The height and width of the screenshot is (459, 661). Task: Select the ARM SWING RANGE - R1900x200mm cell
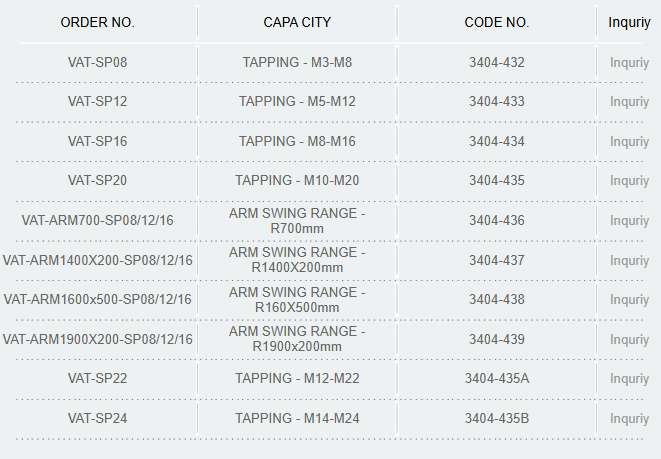coord(297,339)
